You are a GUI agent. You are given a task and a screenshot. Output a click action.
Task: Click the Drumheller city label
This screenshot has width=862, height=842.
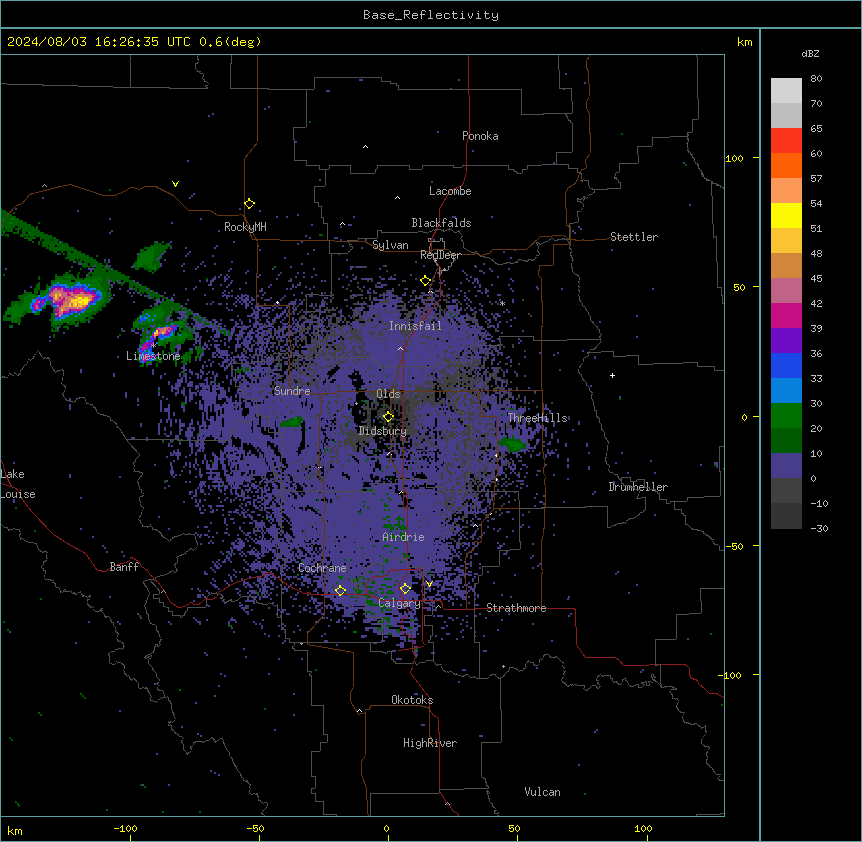click(638, 487)
